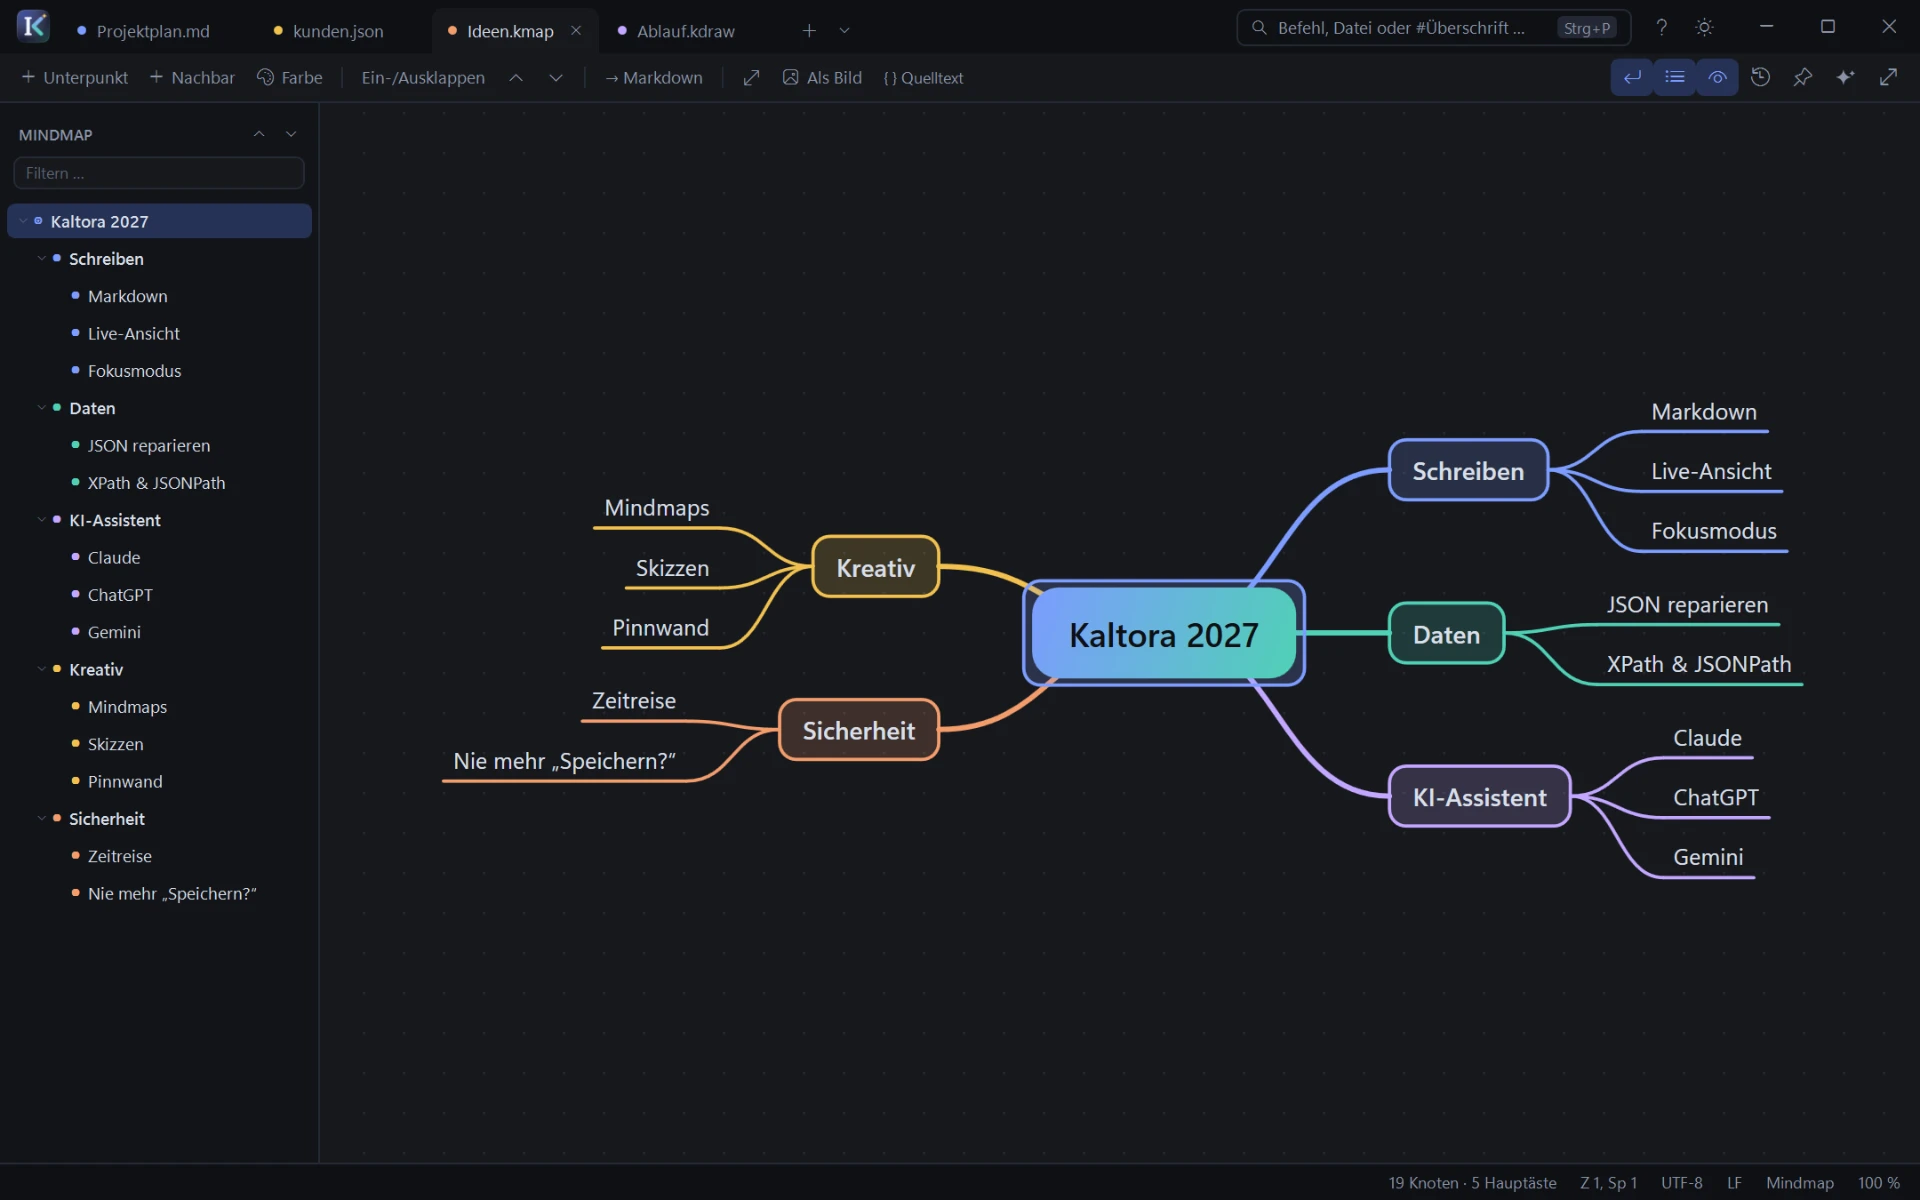Collapse KI-Assistent tree branch
This screenshot has height=1200, width=1920.
tap(42, 520)
